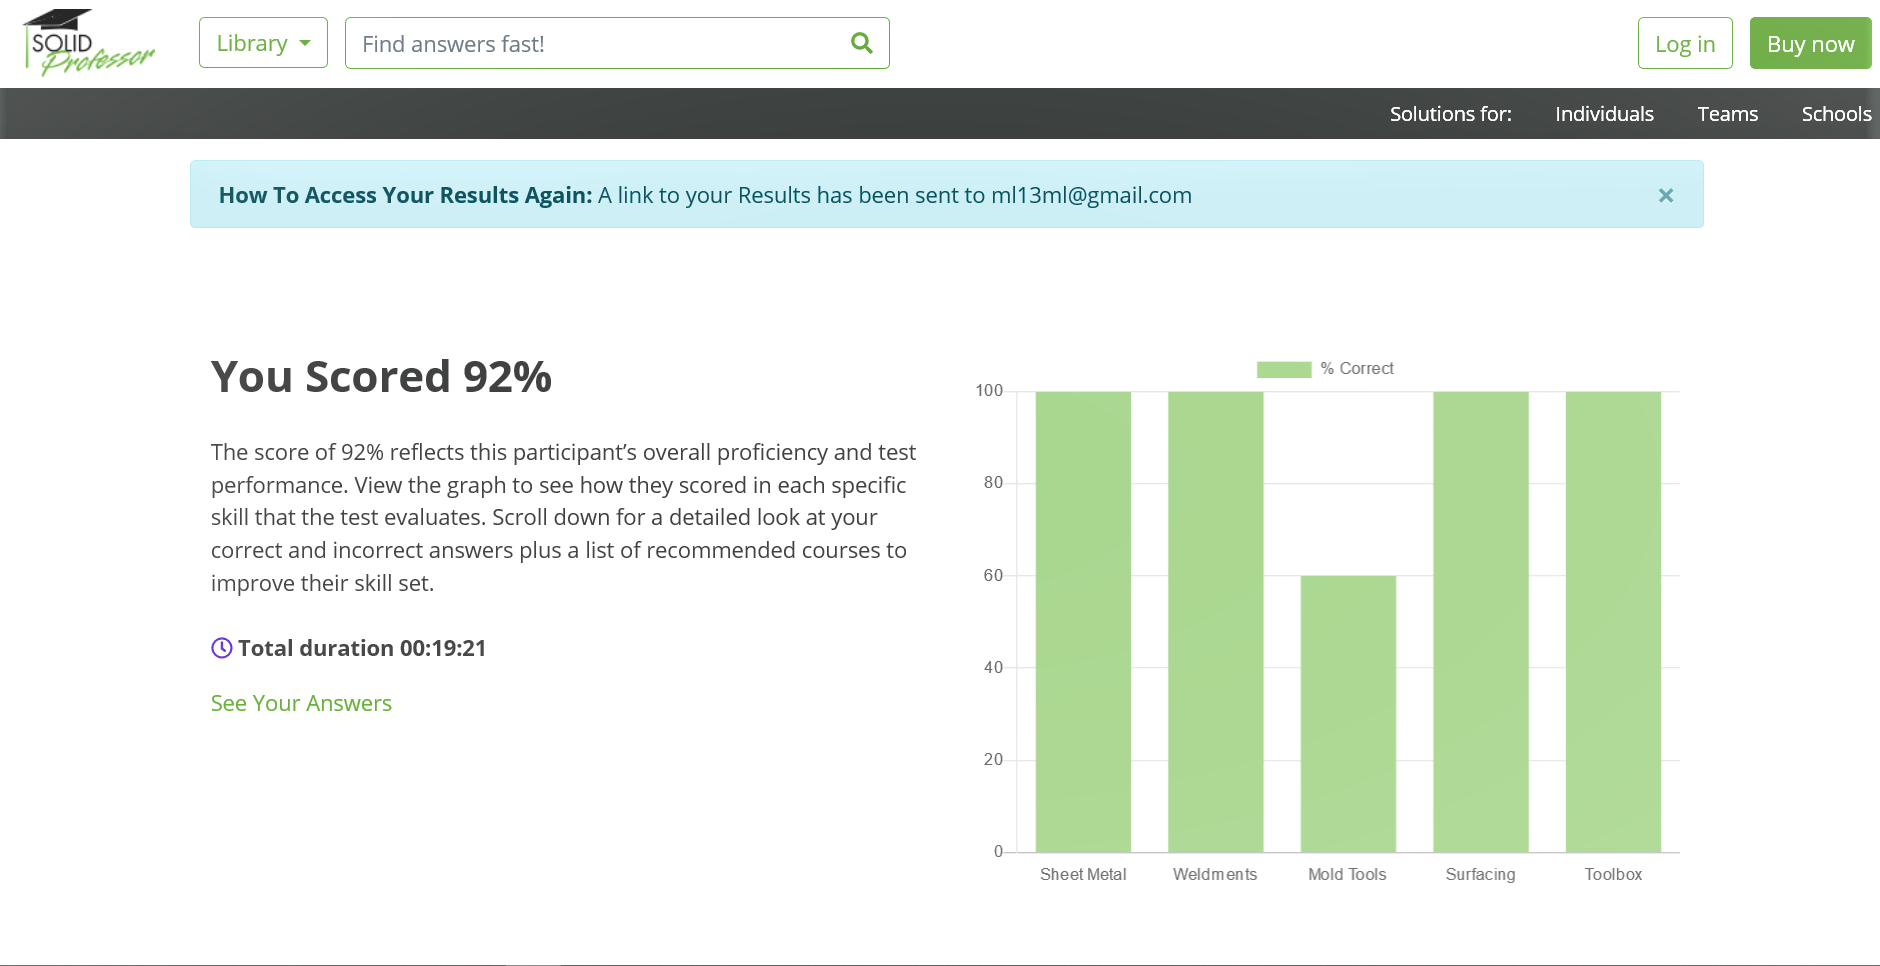
Task: Click the Surfacing bar in chart
Action: [1480, 621]
